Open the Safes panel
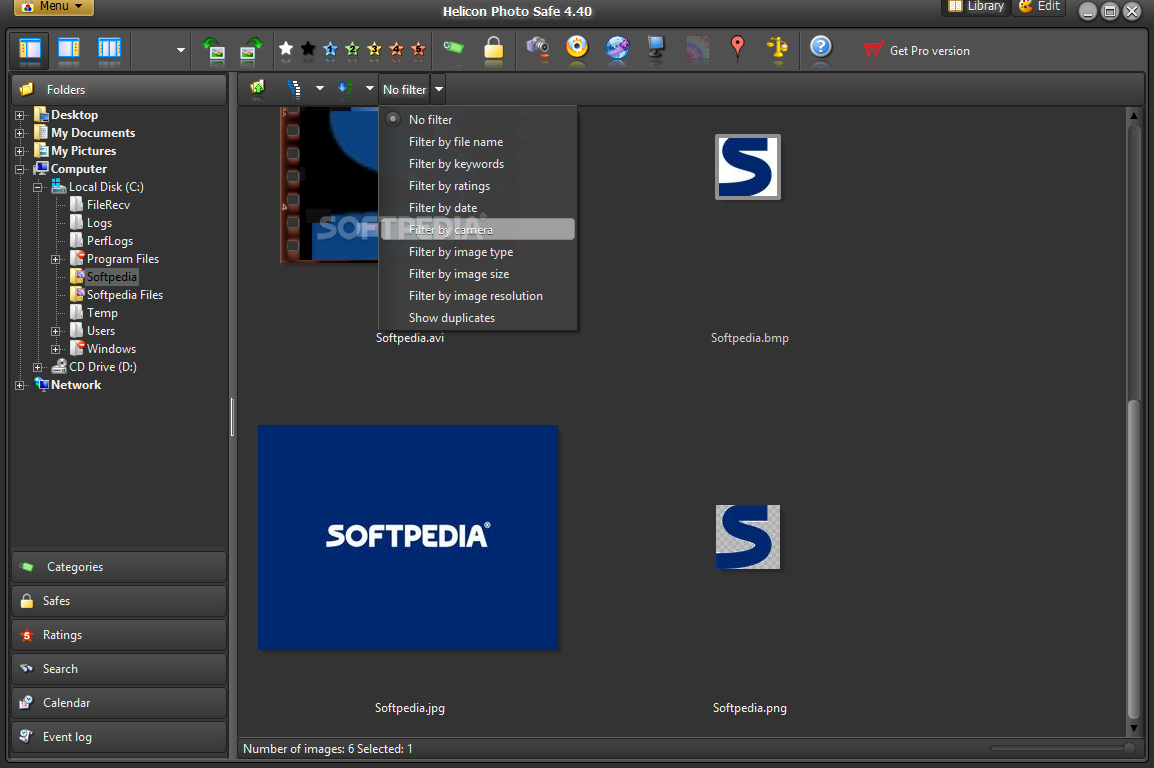This screenshot has height=768, width=1154. pos(118,601)
